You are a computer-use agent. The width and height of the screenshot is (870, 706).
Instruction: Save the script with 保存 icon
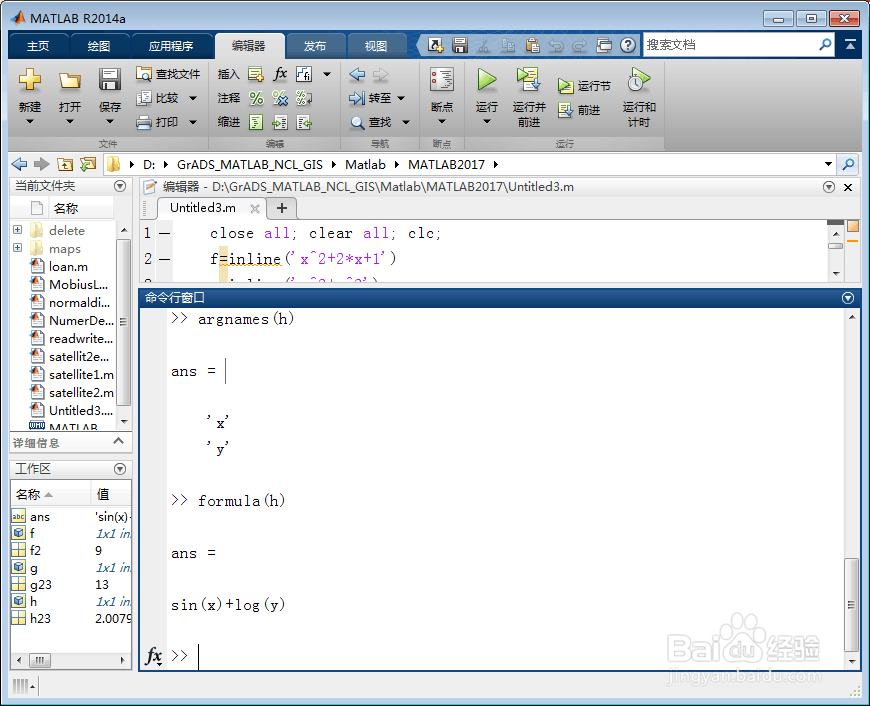pyautogui.click(x=110, y=80)
